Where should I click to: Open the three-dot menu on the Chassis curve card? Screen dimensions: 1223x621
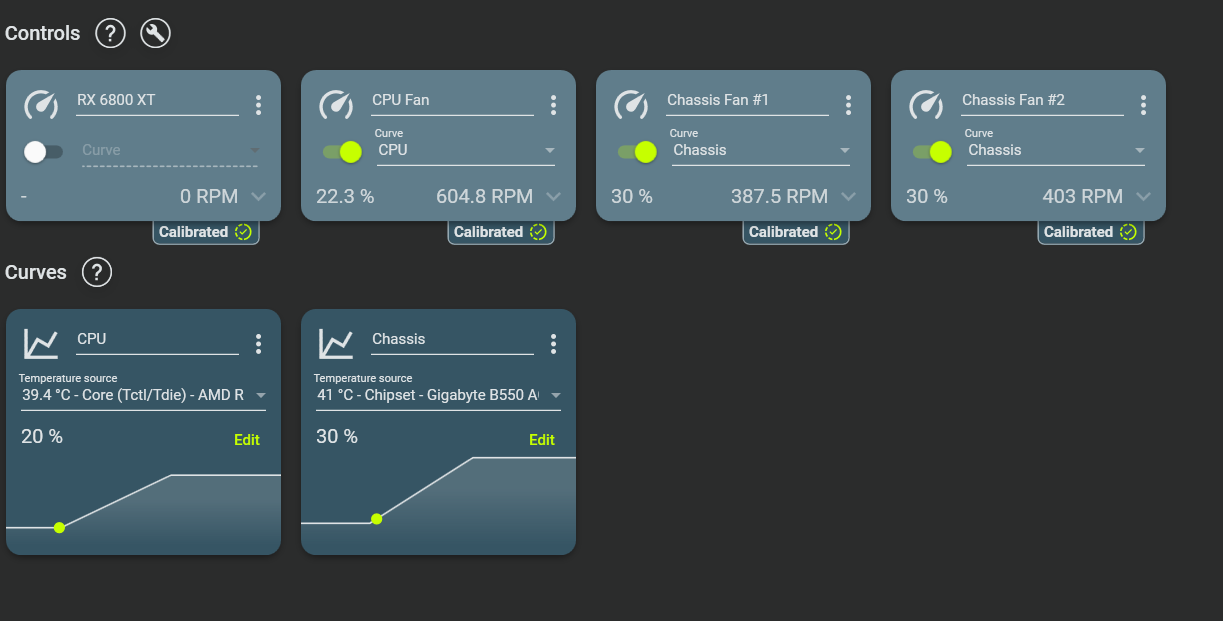point(554,344)
